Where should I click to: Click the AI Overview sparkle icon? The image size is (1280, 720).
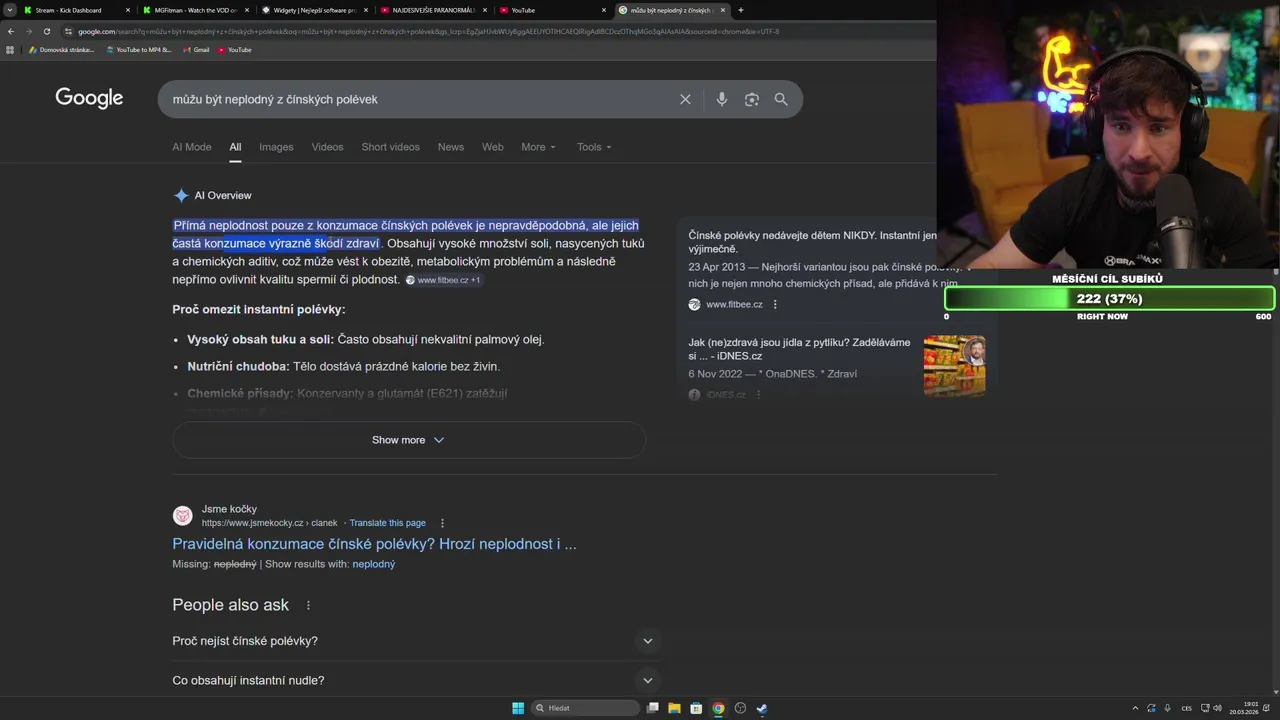pyautogui.click(x=181, y=195)
